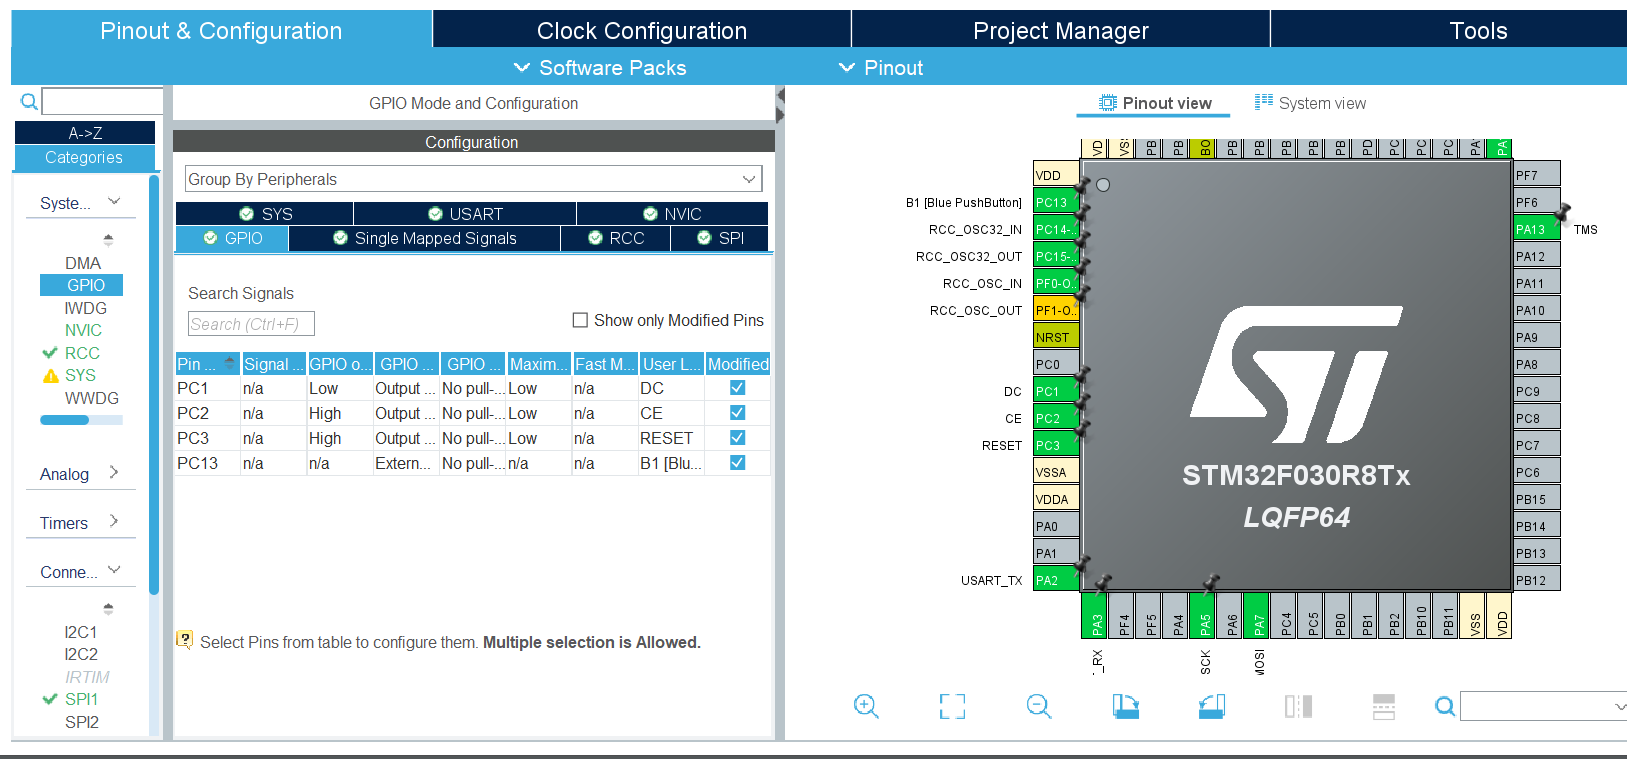
Task: Open the Group By Peripherals dropdown
Action: point(473,179)
